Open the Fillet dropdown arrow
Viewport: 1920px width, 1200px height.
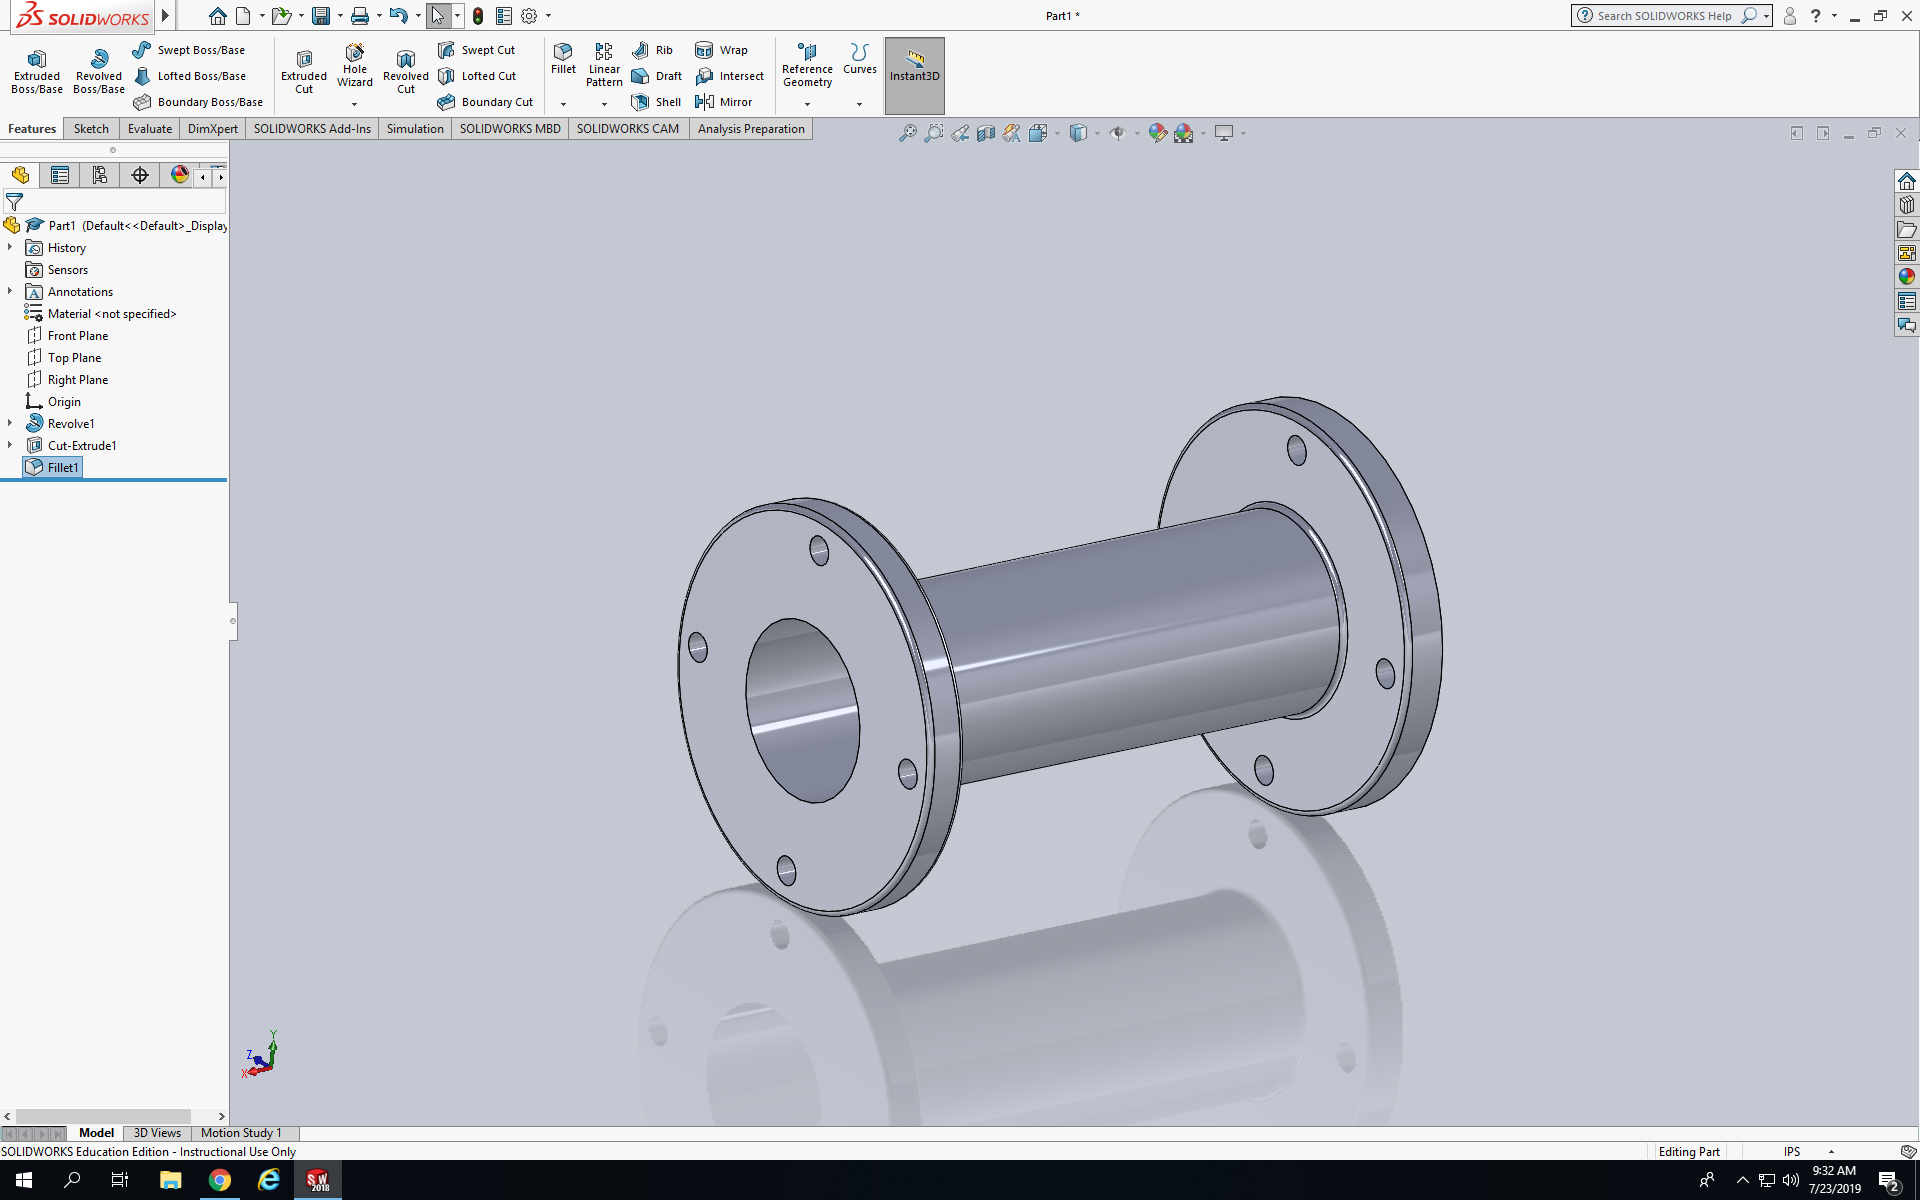(x=563, y=104)
